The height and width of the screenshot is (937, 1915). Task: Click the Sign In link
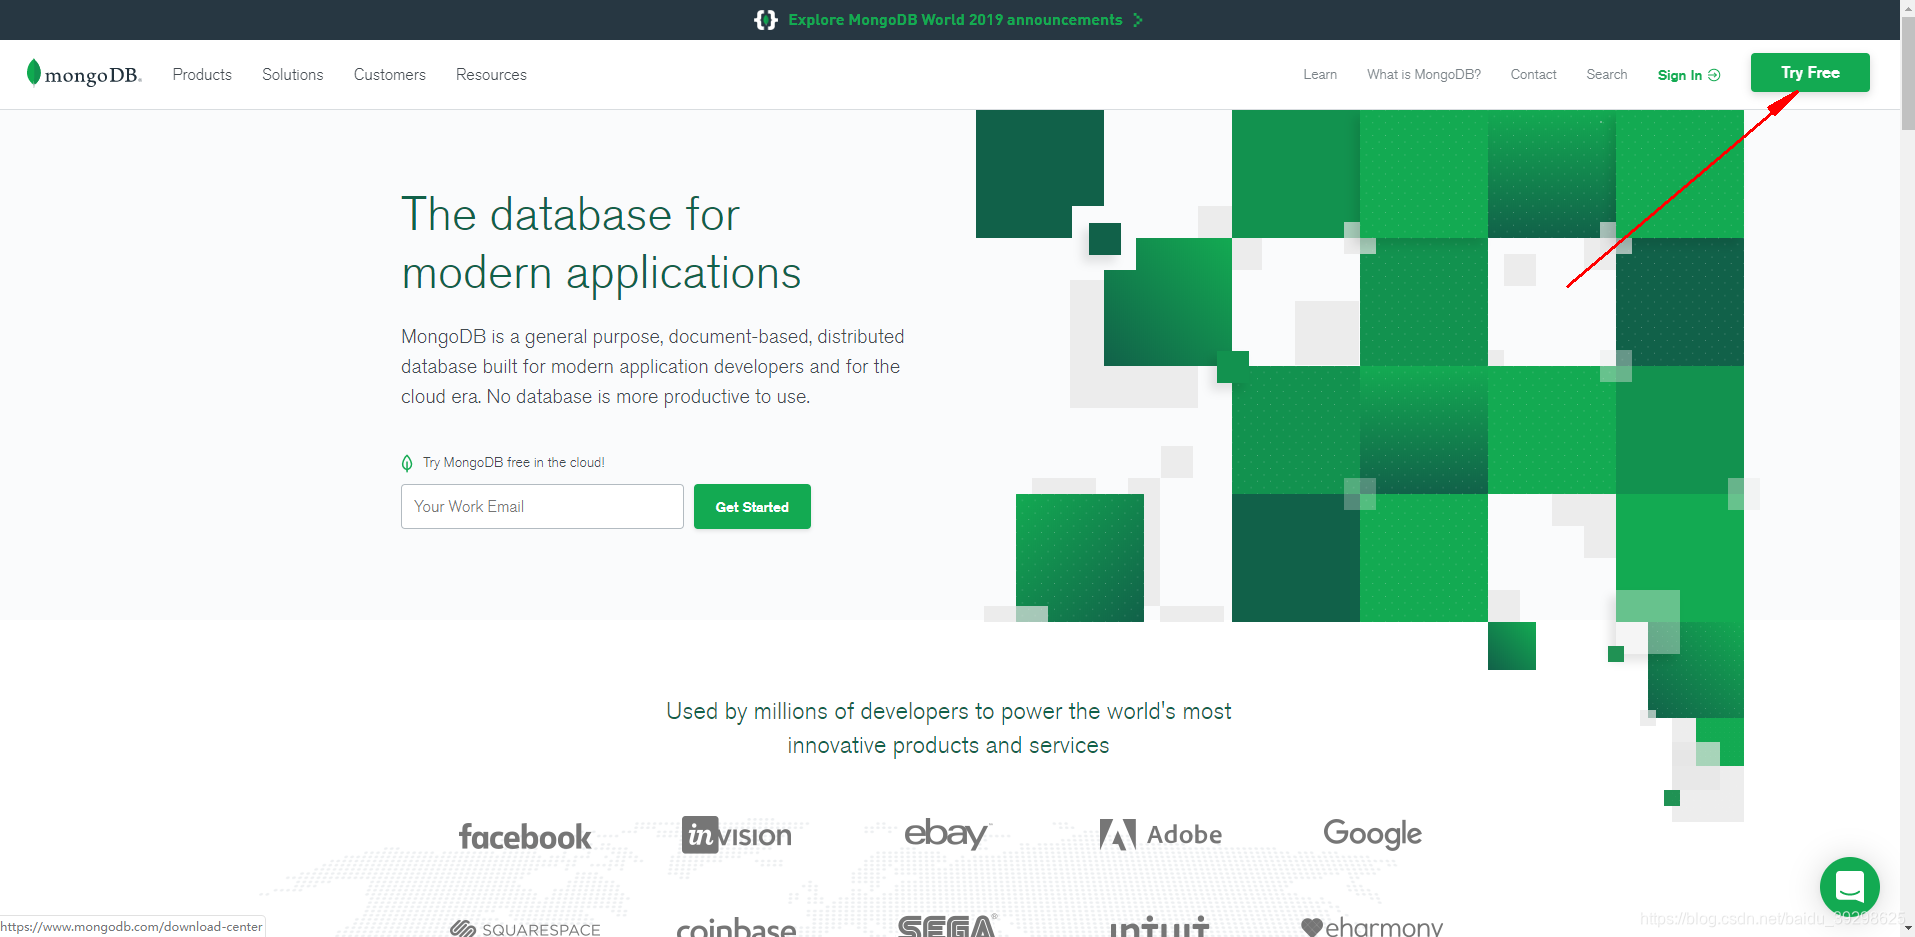(x=1680, y=75)
